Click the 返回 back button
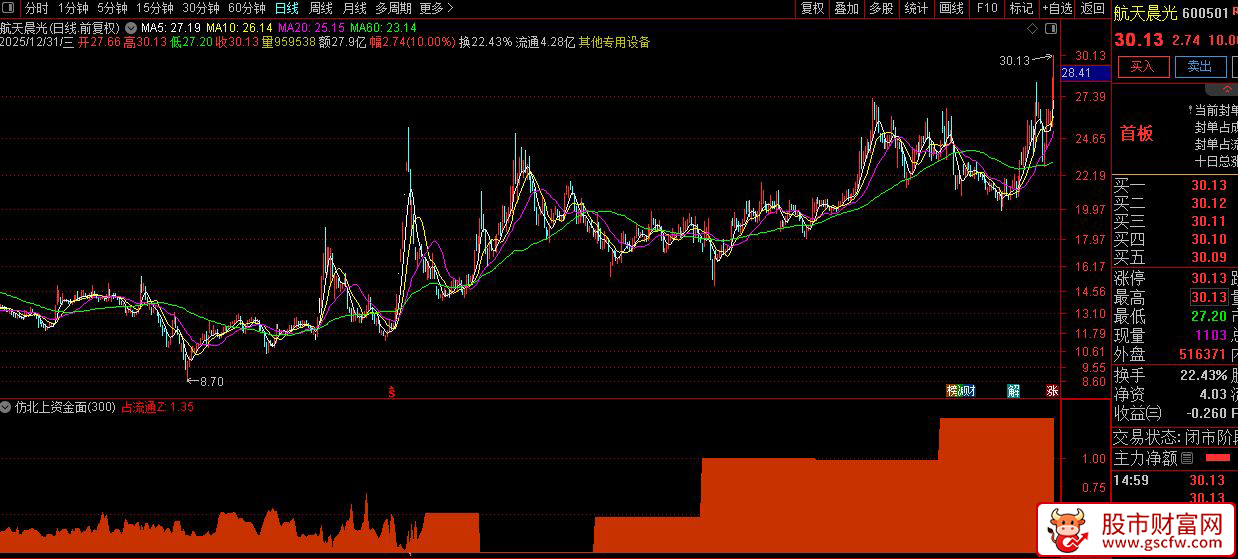The width and height of the screenshot is (1238, 559). click(x=1092, y=8)
